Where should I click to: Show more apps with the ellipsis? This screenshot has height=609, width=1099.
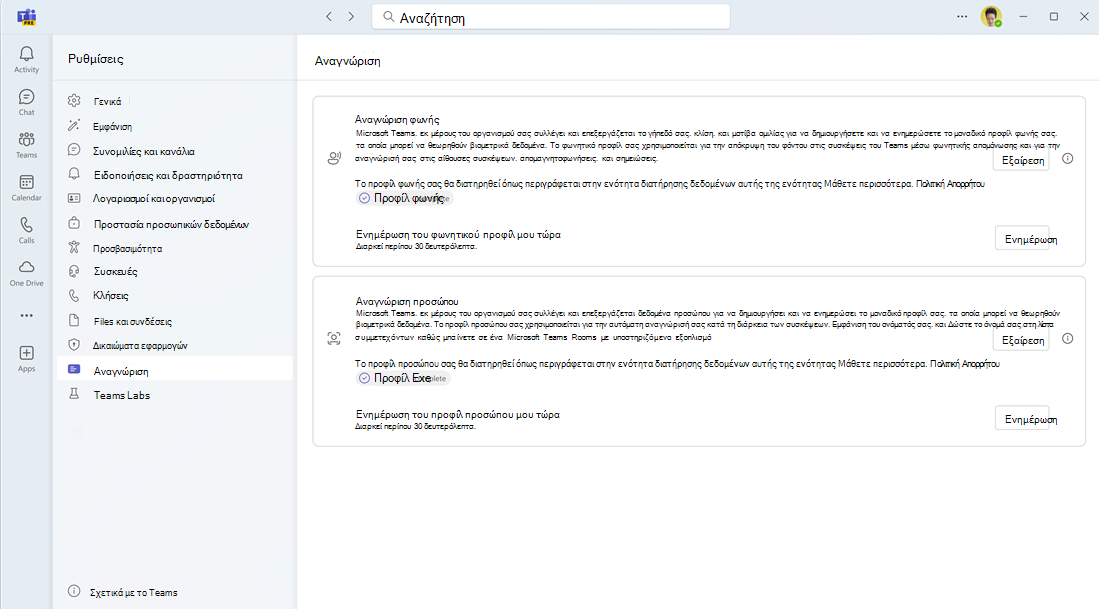coord(27,315)
